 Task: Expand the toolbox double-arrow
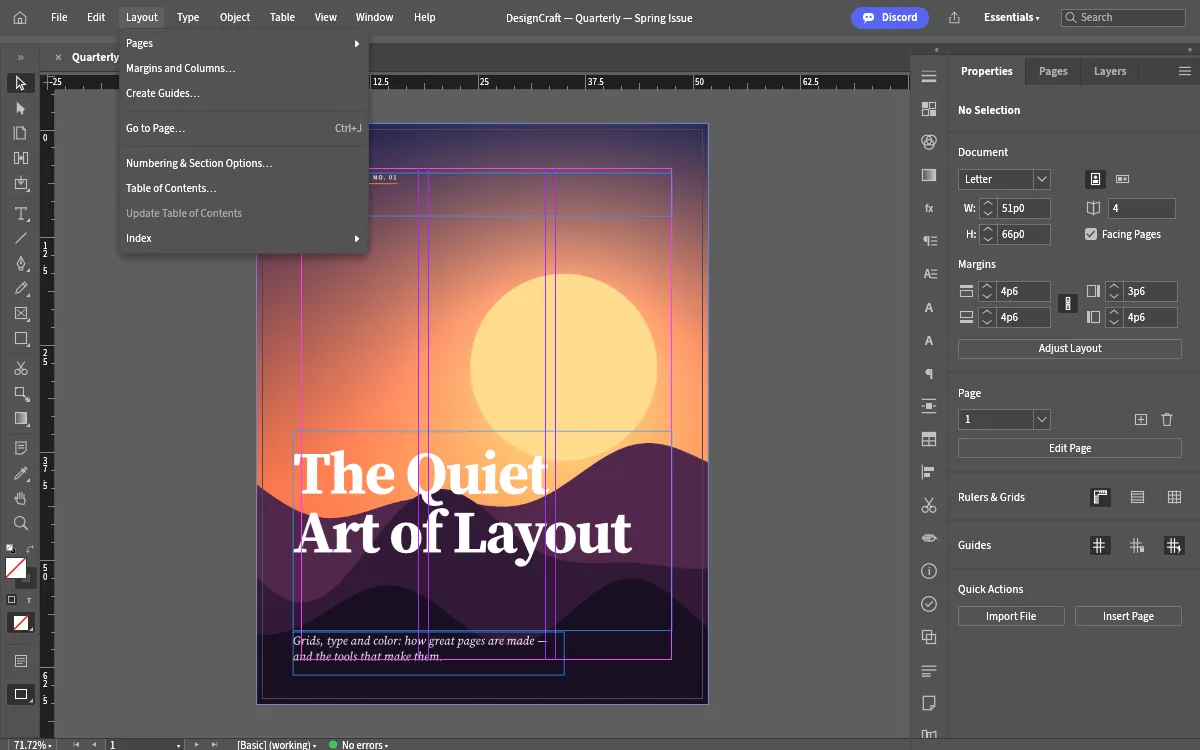[x=21, y=57]
